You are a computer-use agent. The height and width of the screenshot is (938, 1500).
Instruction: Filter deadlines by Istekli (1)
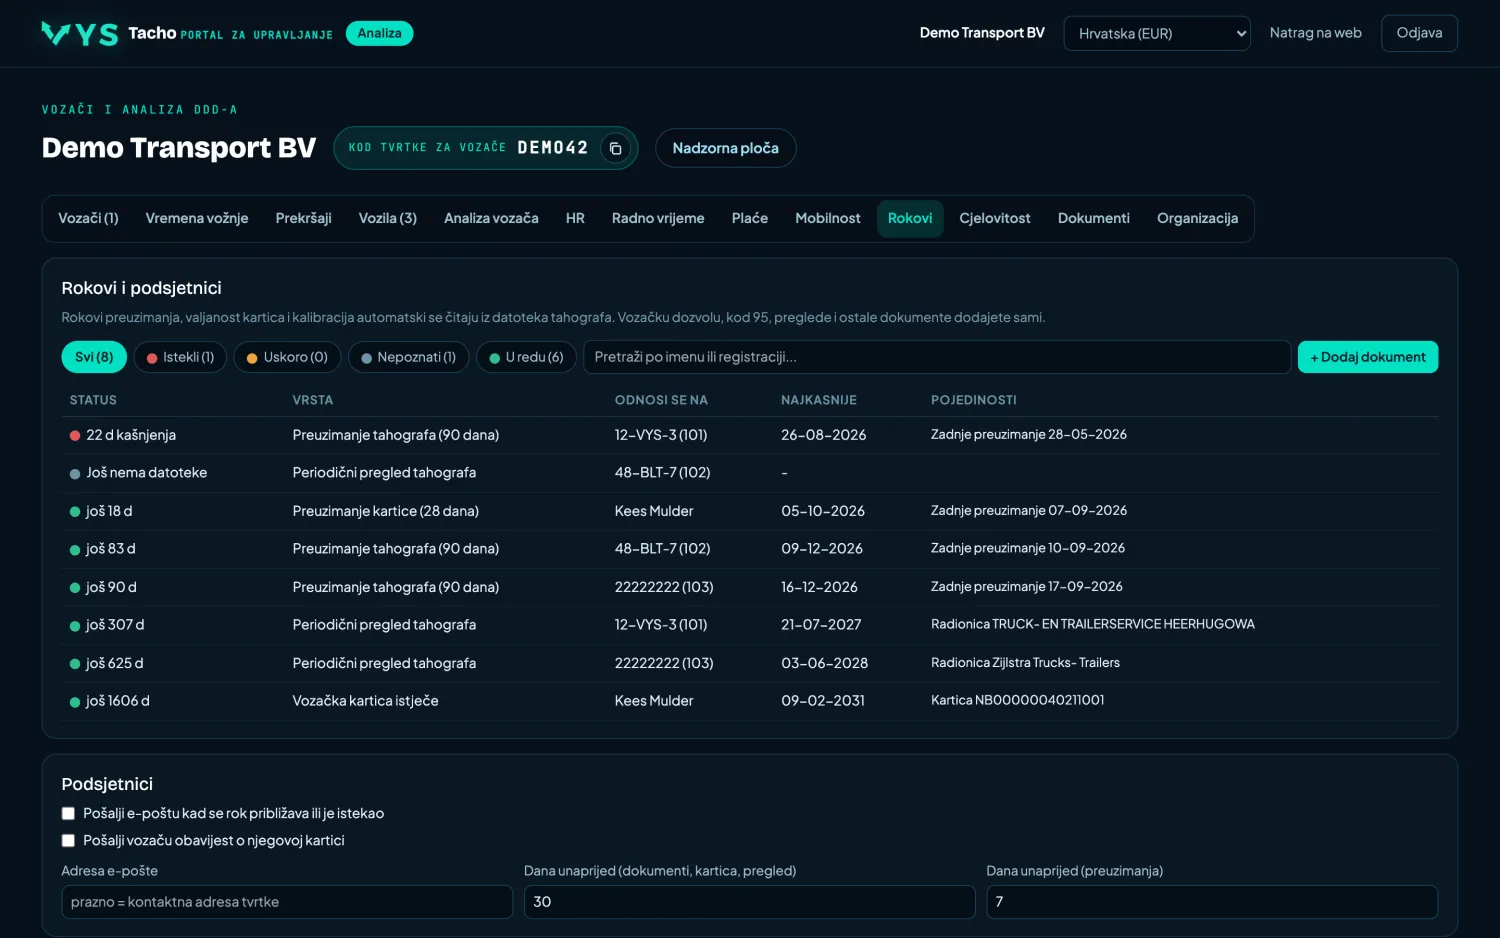180,357
